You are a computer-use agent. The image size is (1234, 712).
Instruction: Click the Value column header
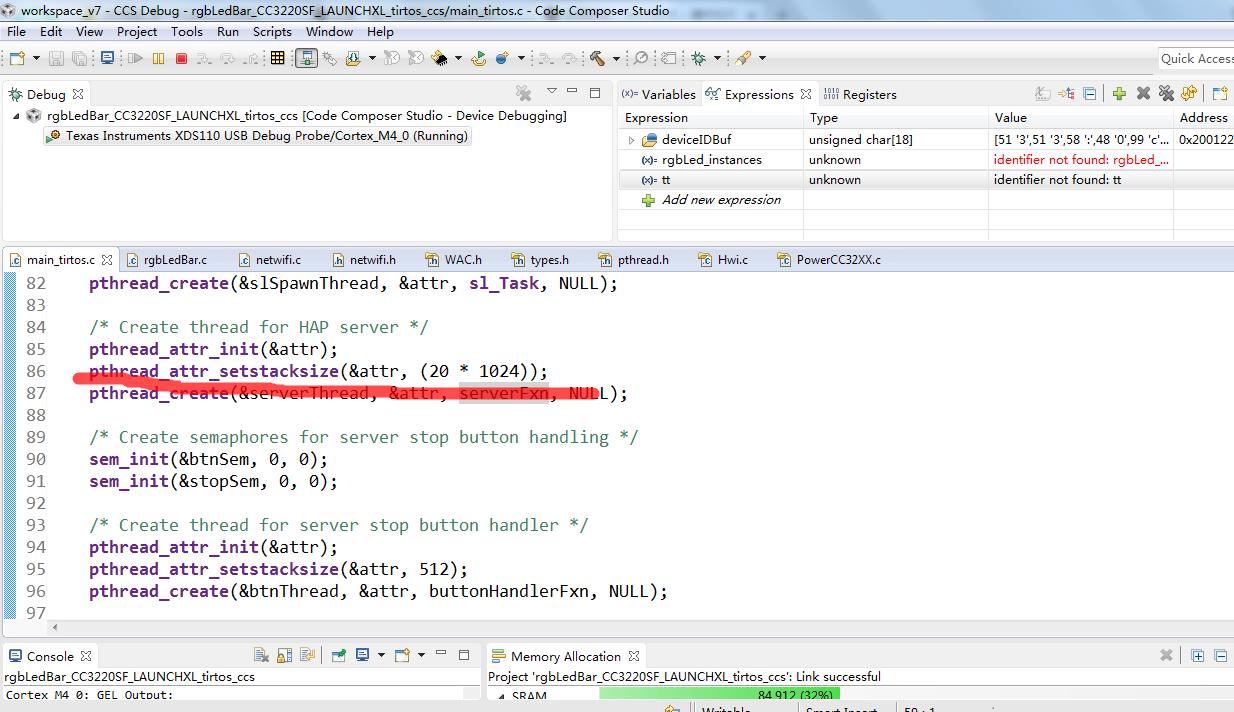[1081, 117]
